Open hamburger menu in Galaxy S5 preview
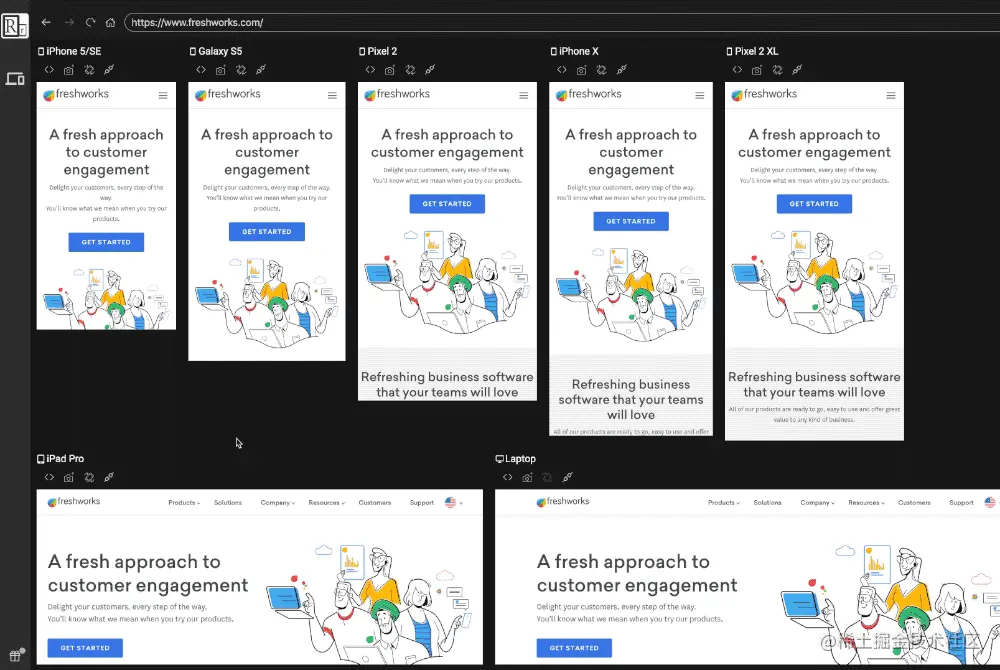This screenshot has width=1000, height=670. [x=332, y=96]
